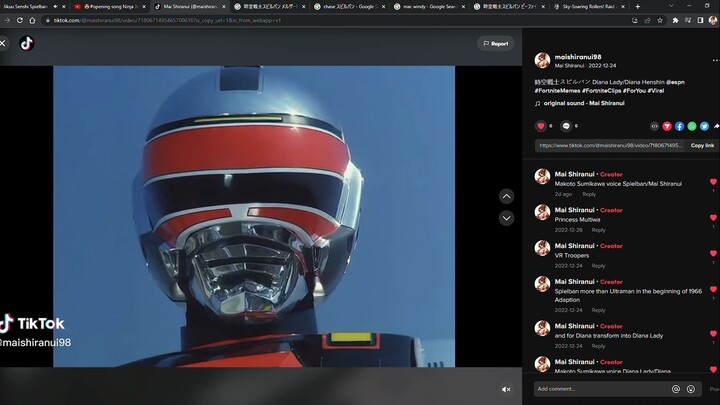720x405 pixels.
Task: Click the media control icon in toolbar
Action: click(x=688, y=20)
